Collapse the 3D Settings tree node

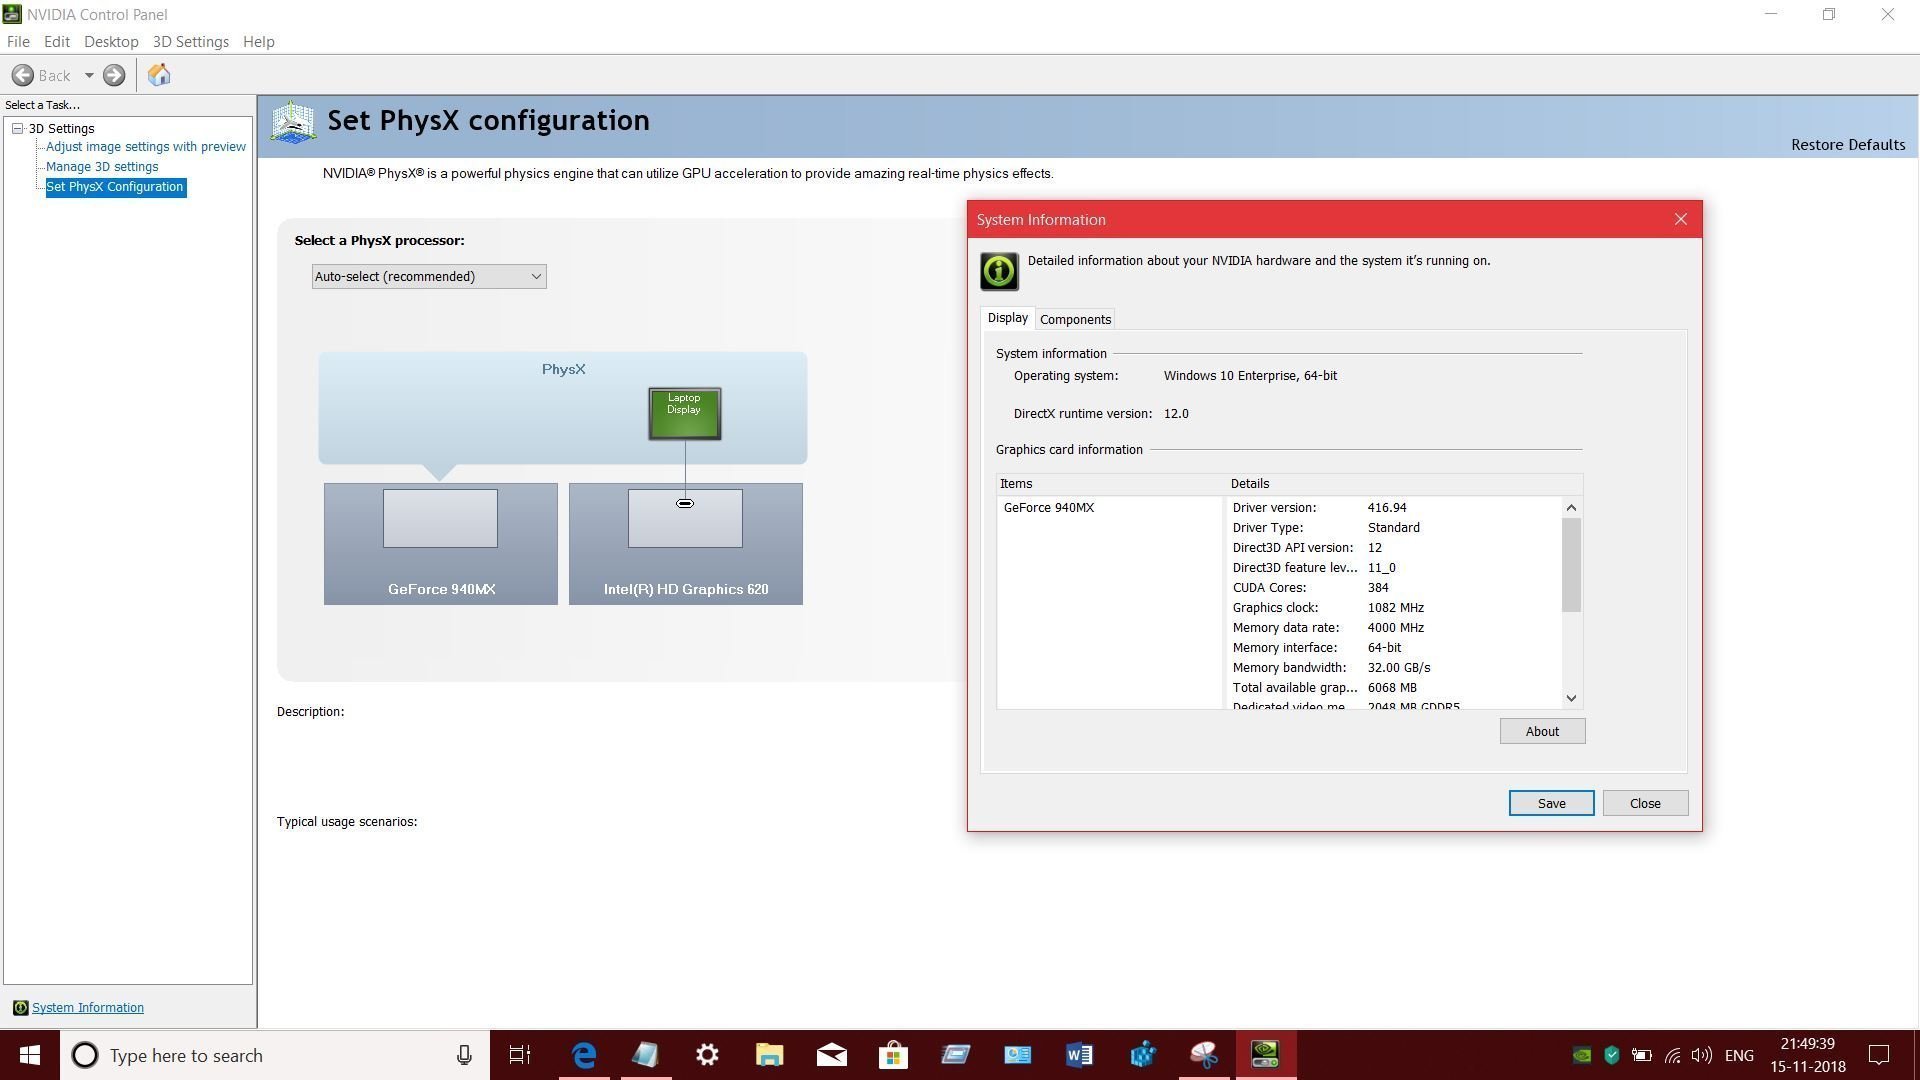(x=17, y=128)
